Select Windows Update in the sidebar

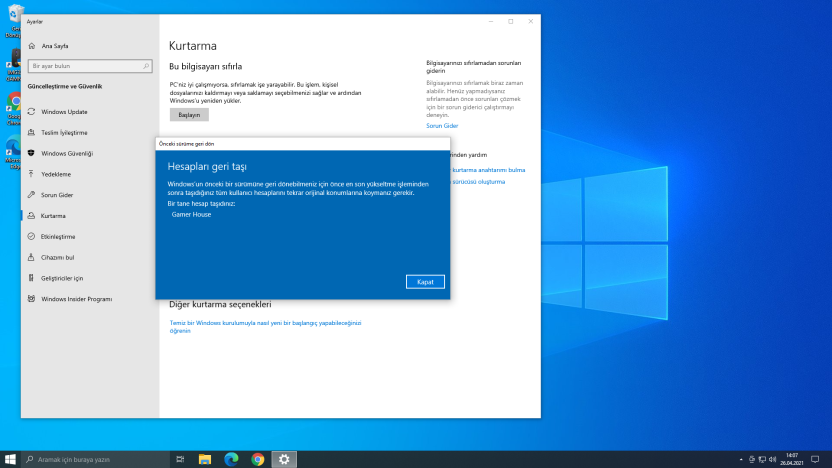click(64, 112)
